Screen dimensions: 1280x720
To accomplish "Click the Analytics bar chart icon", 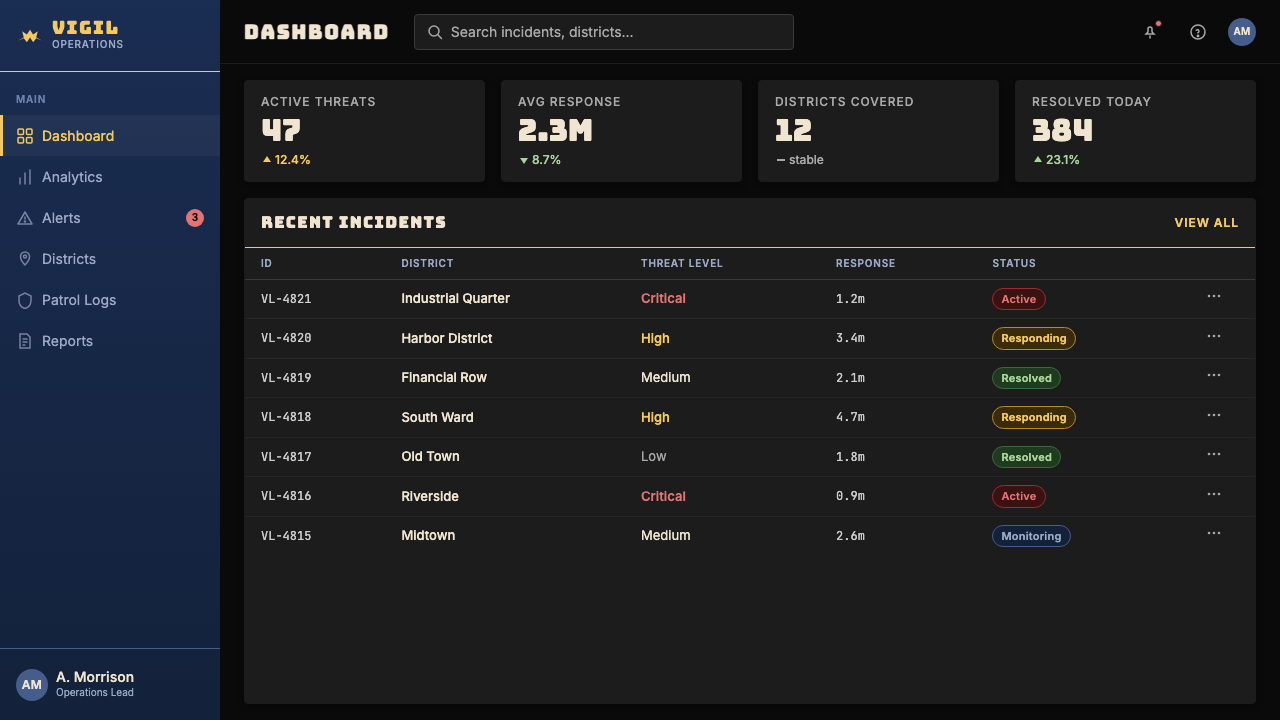I will pos(25,177).
